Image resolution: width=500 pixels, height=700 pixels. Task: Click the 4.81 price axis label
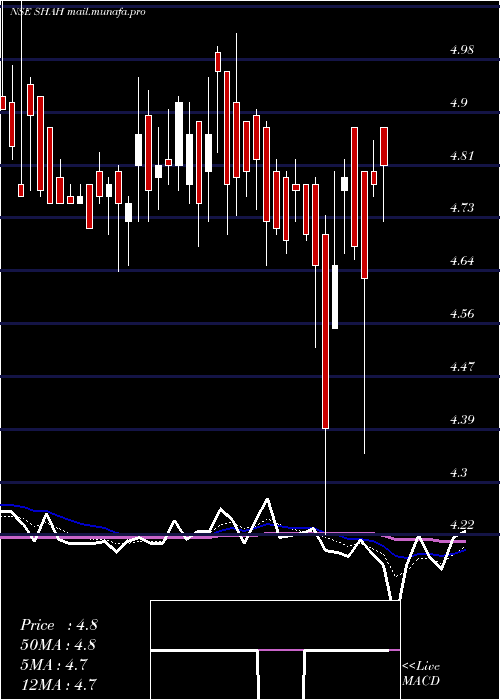coord(462,155)
